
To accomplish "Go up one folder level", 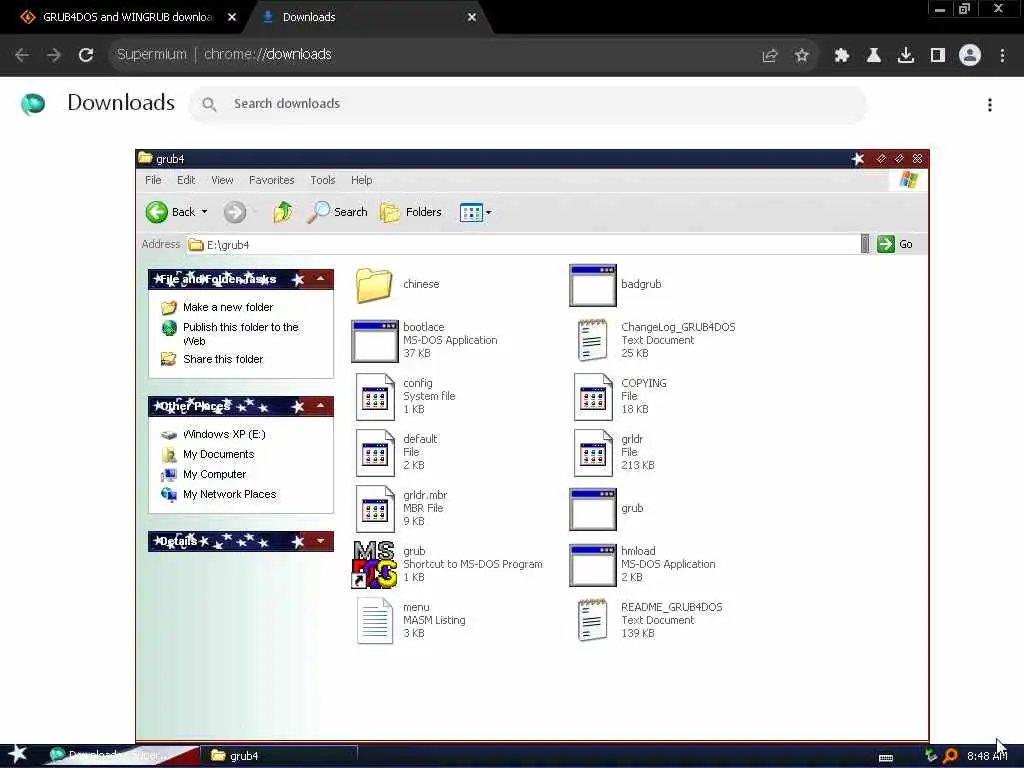I will (x=283, y=212).
